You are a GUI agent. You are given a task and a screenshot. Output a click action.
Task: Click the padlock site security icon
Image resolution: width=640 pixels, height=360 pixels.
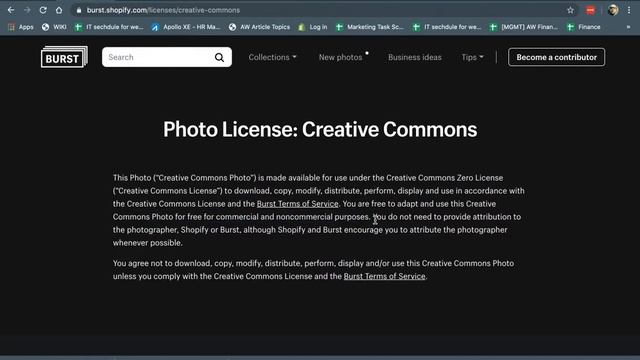[x=79, y=10]
